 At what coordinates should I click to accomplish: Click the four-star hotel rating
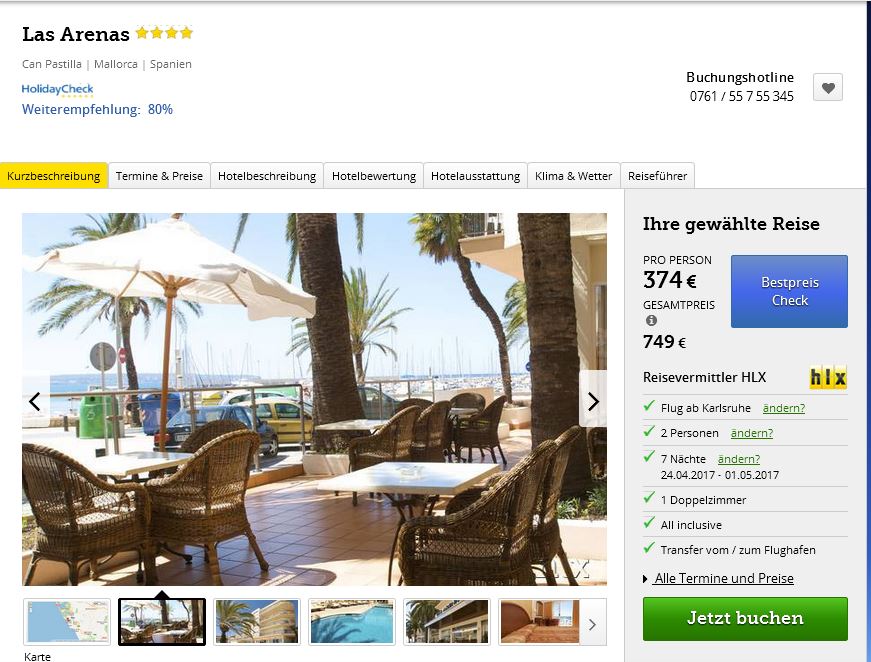pos(164,33)
